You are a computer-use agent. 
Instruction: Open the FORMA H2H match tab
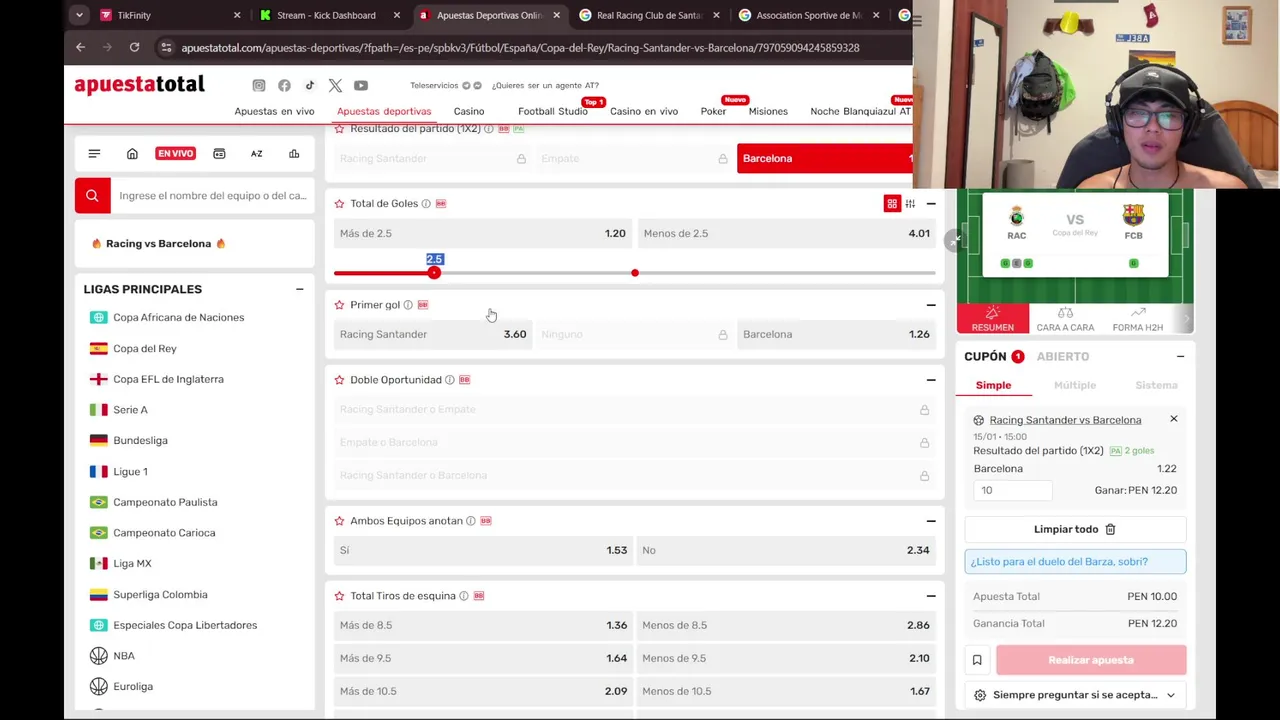(x=1138, y=319)
